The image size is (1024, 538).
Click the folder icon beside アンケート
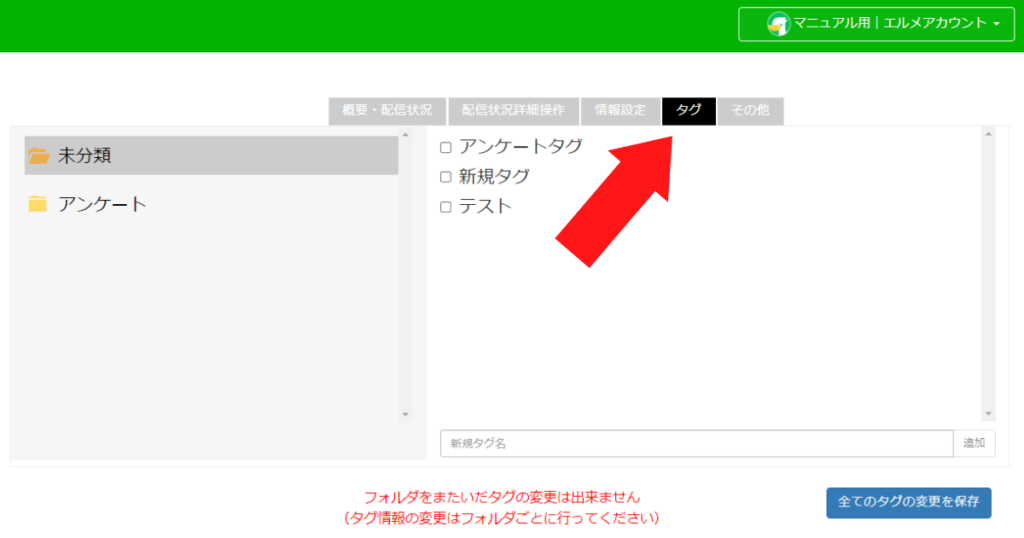point(38,204)
